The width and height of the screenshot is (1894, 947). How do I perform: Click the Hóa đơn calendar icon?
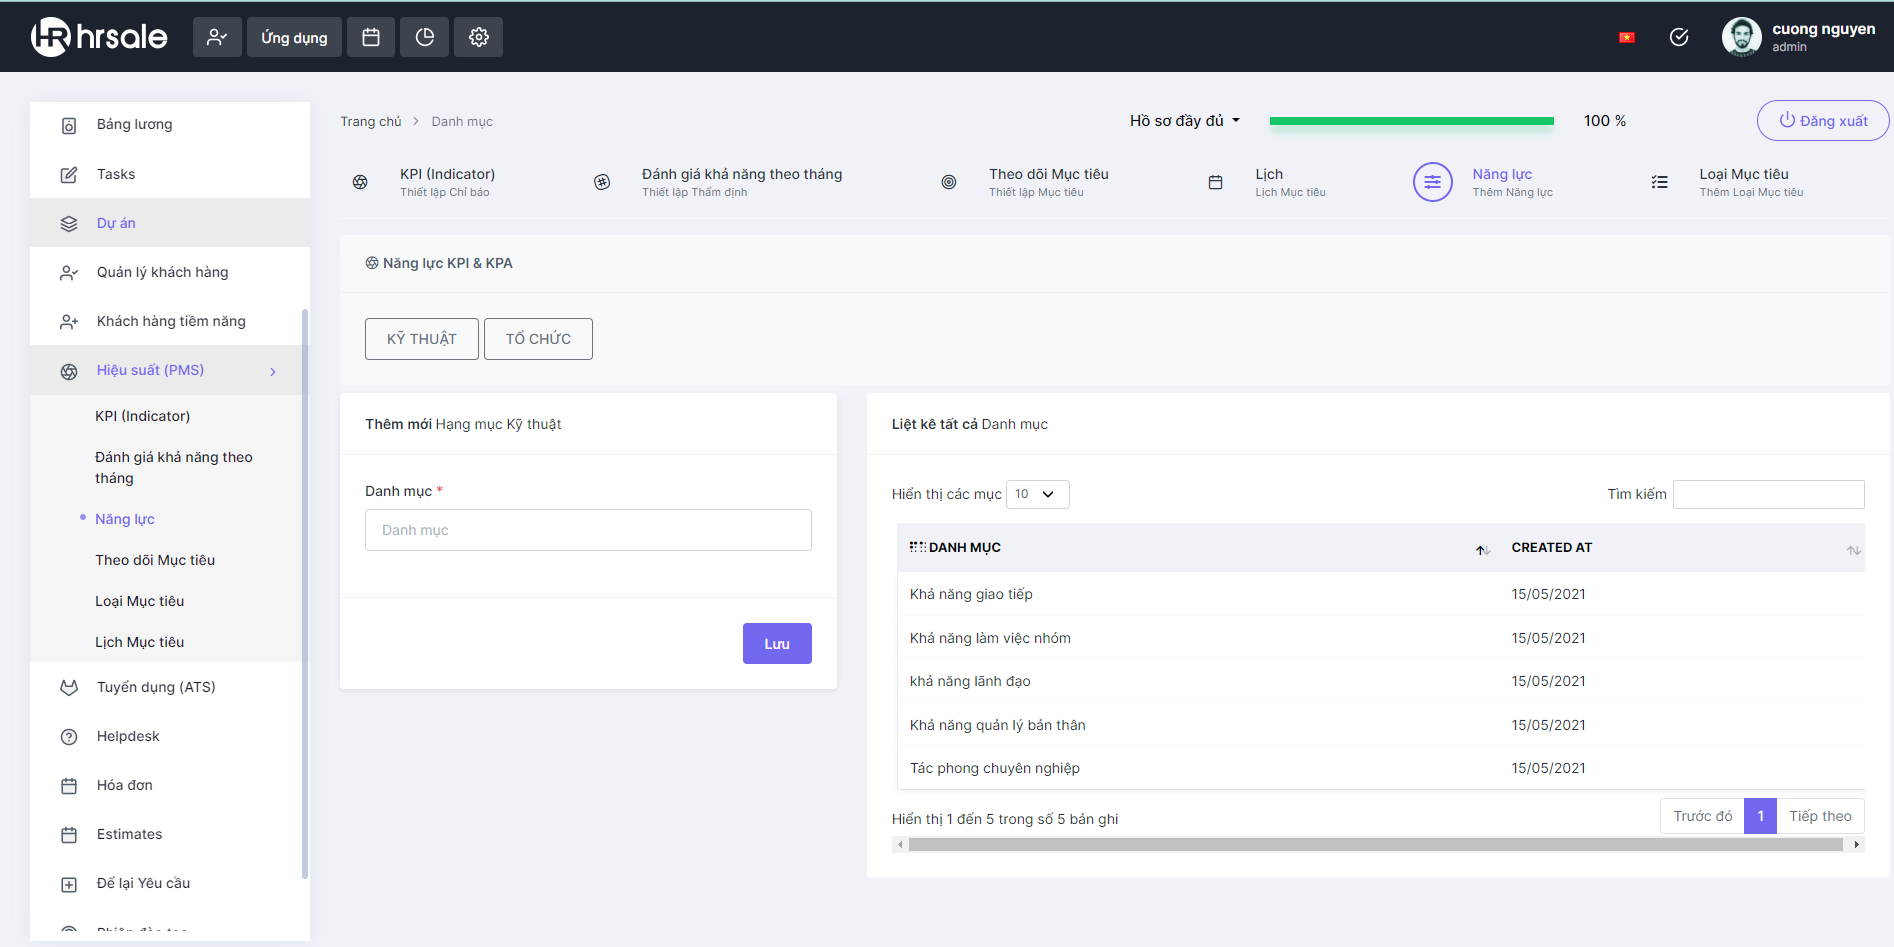69,786
